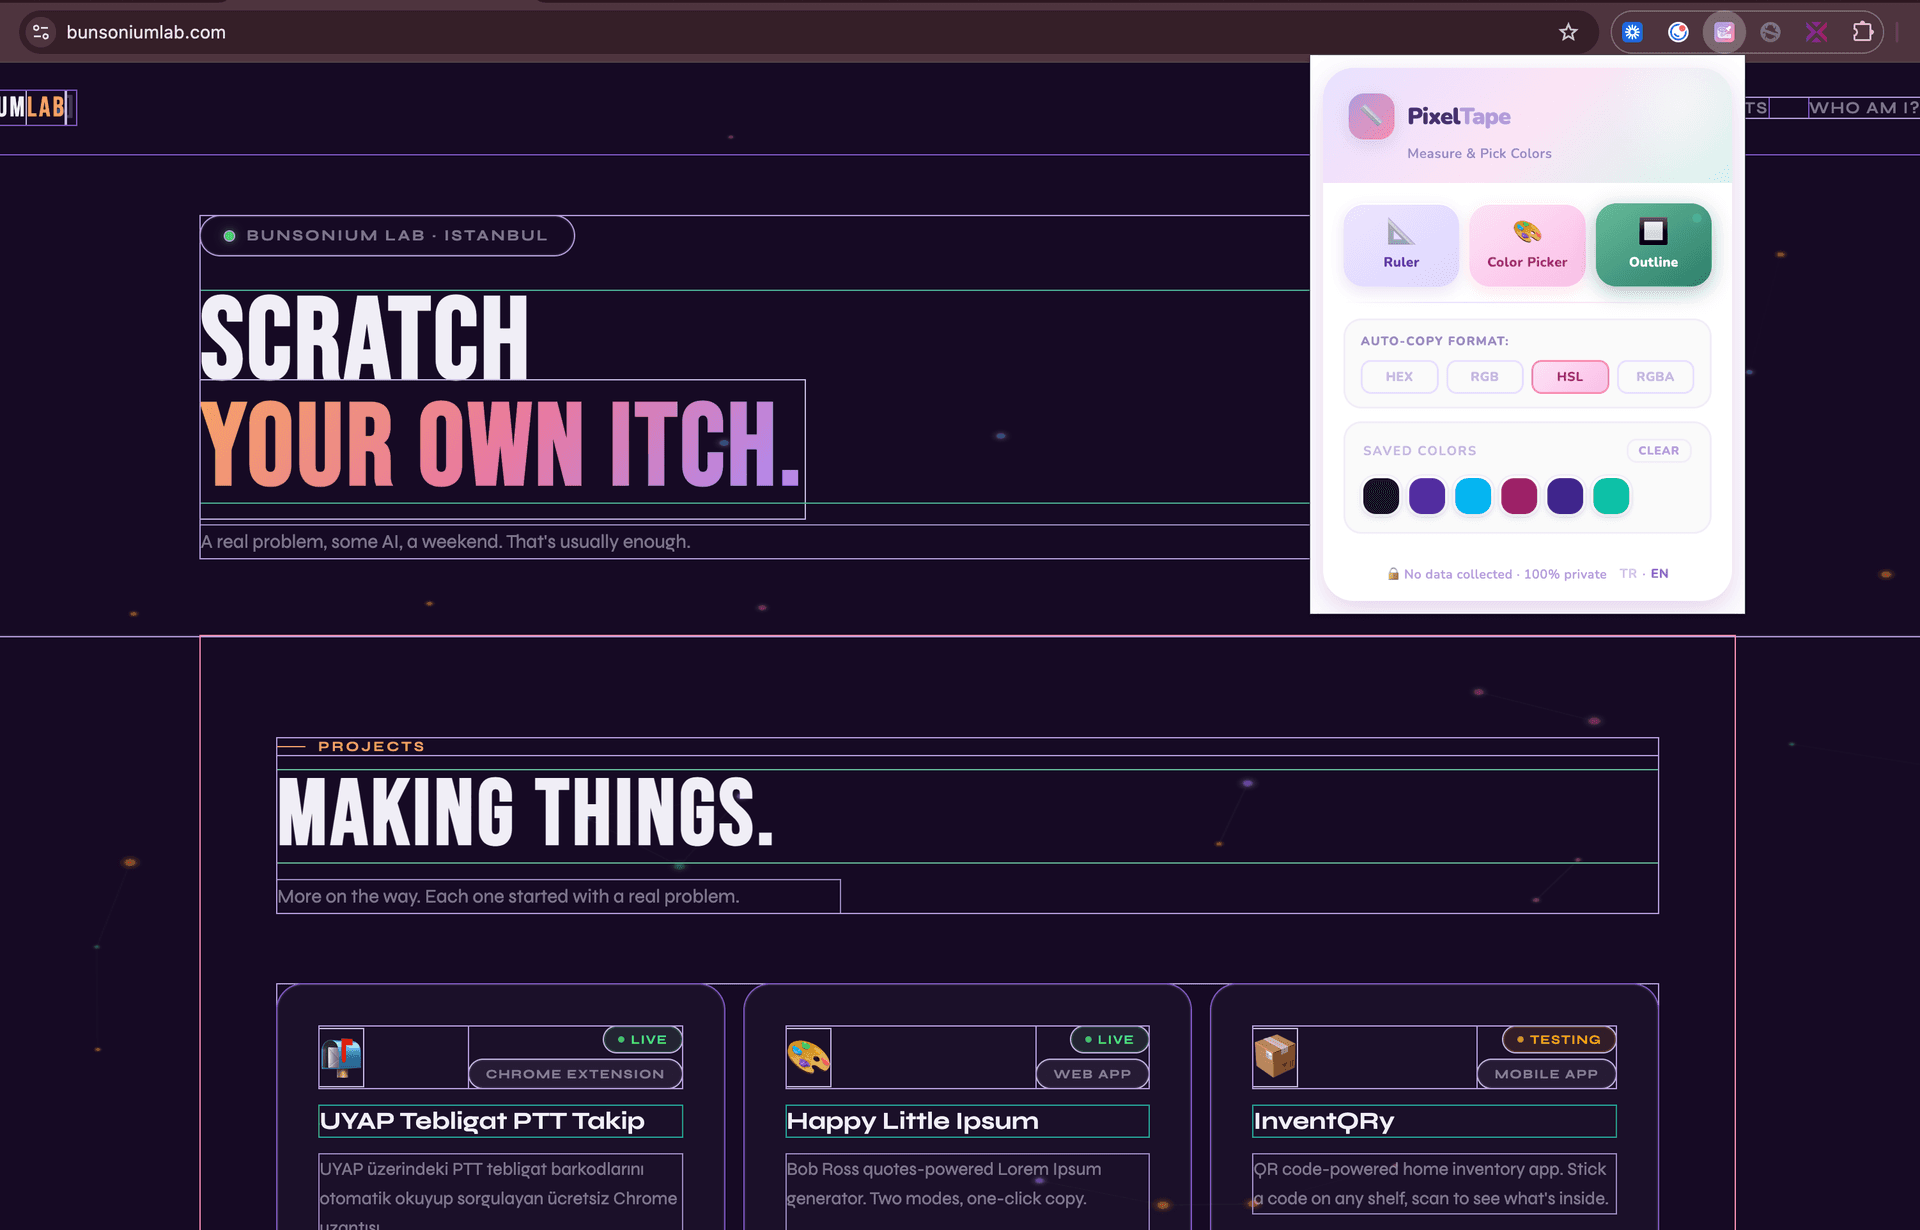1920x1230 pixels.
Task: Open the InventQRy project
Action: (x=1324, y=1121)
